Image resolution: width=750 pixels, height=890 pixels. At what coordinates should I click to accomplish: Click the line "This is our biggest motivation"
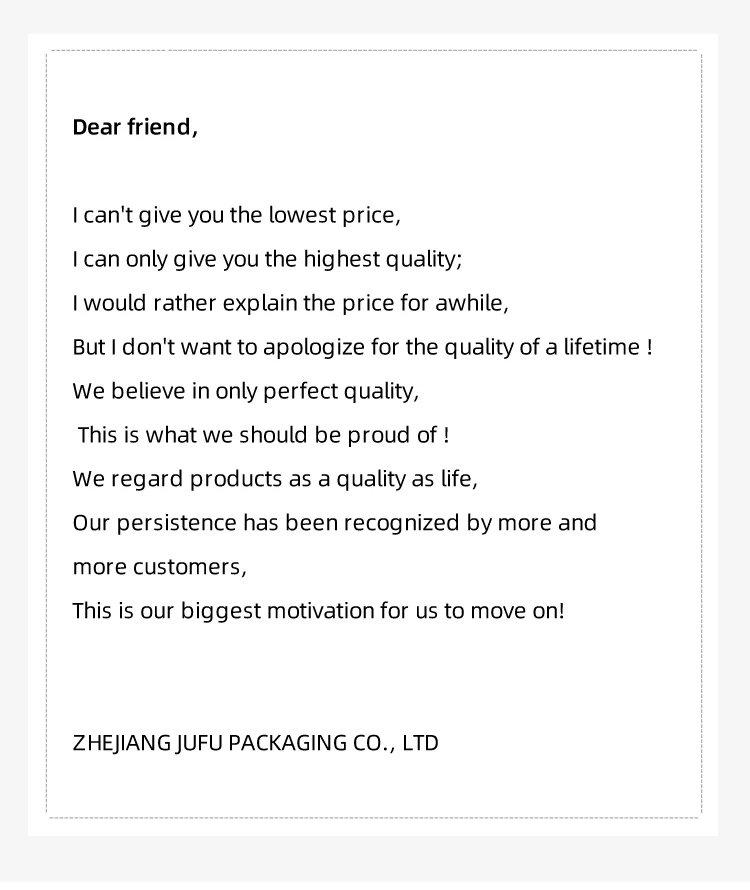318,611
